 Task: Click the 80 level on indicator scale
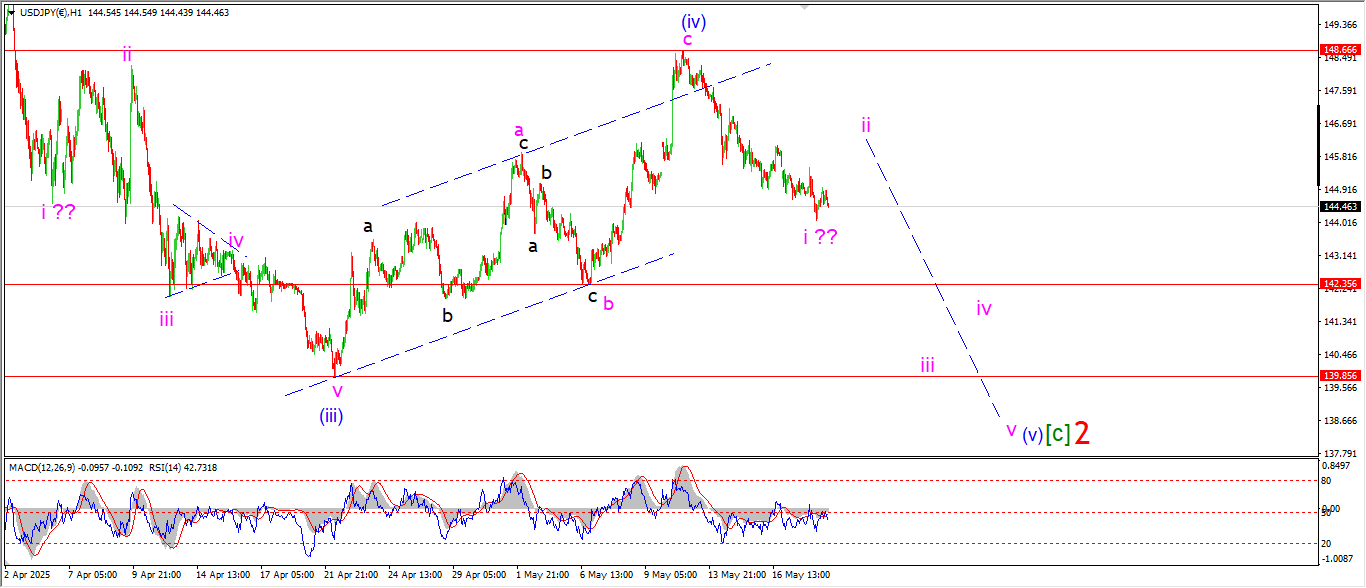pyautogui.click(x=1327, y=481)
